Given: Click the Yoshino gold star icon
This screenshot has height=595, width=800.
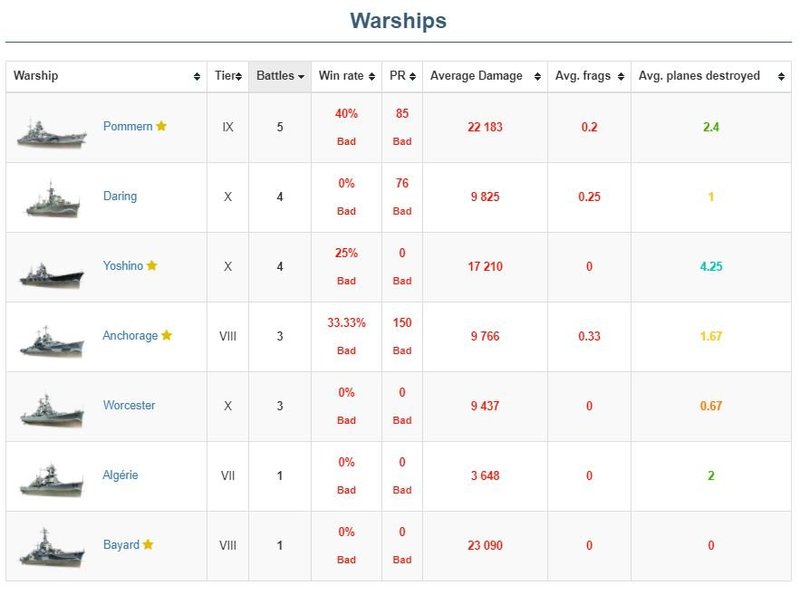Looking at the screenshot, I should point(152,266).
